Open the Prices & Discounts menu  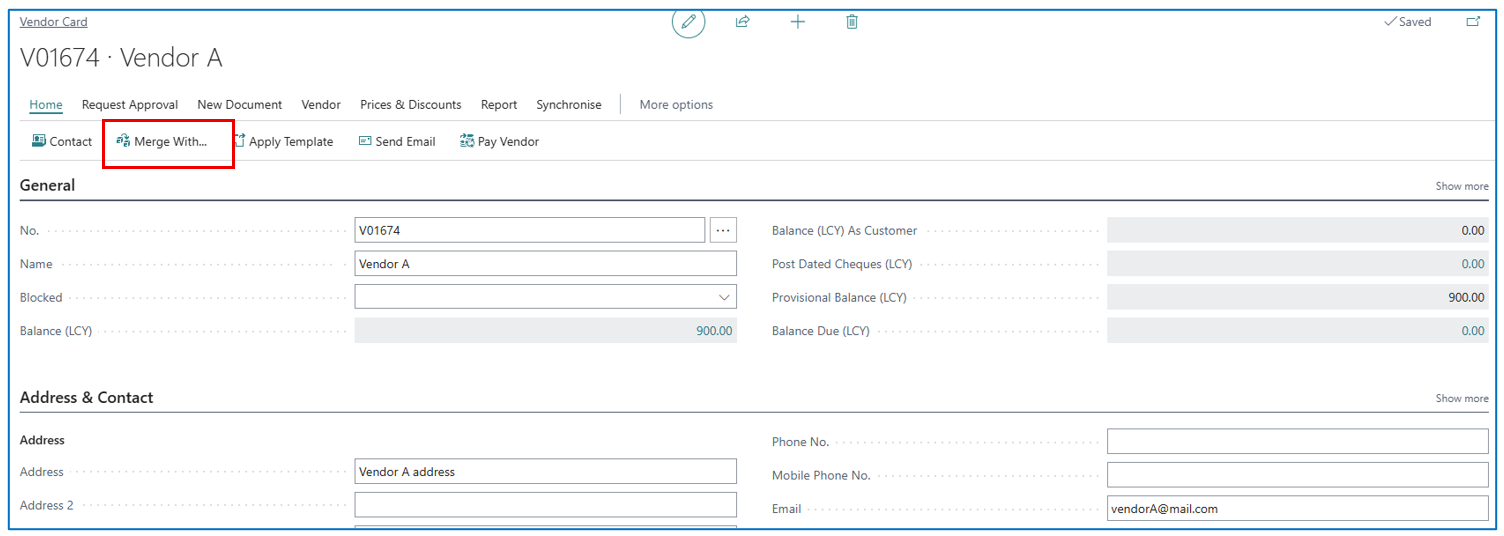(x=410, y=105)
